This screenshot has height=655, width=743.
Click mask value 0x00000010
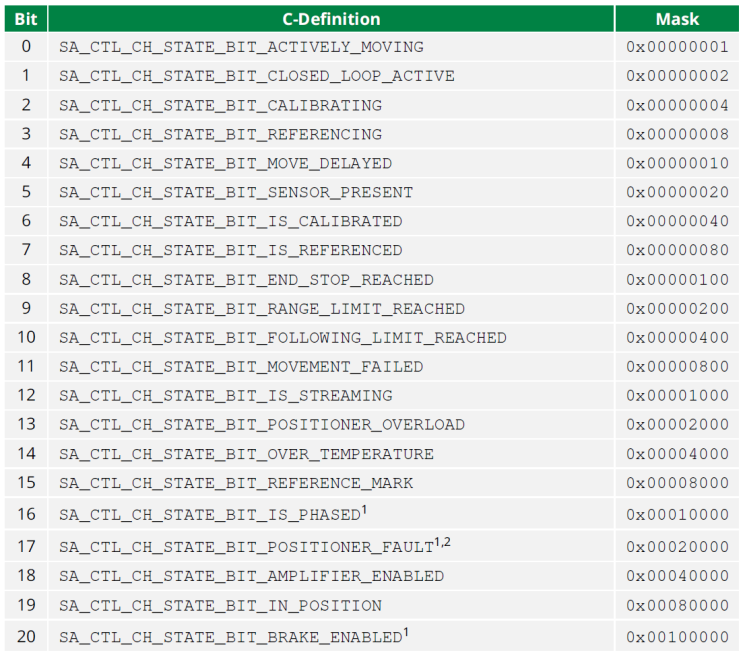click(x=677, y=163)
